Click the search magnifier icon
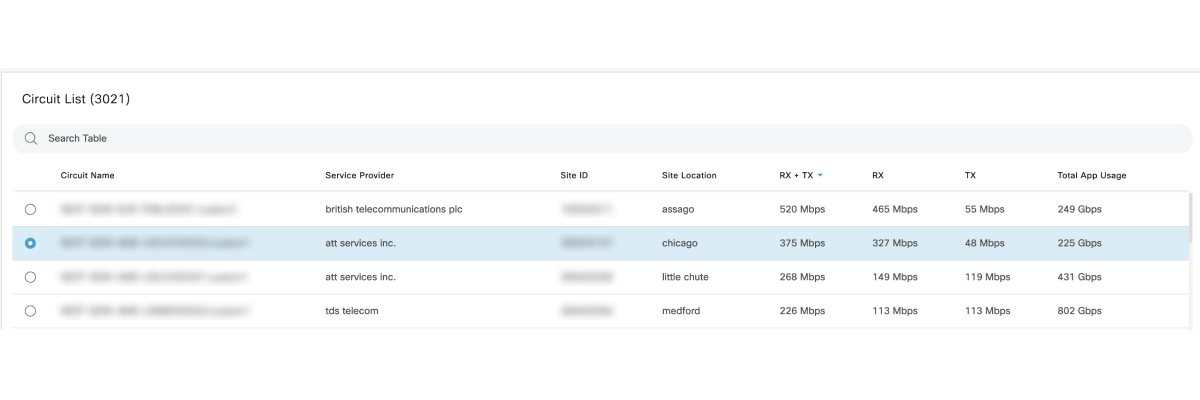This screenshot has height=400, width=1200. (x=31, y=138)
